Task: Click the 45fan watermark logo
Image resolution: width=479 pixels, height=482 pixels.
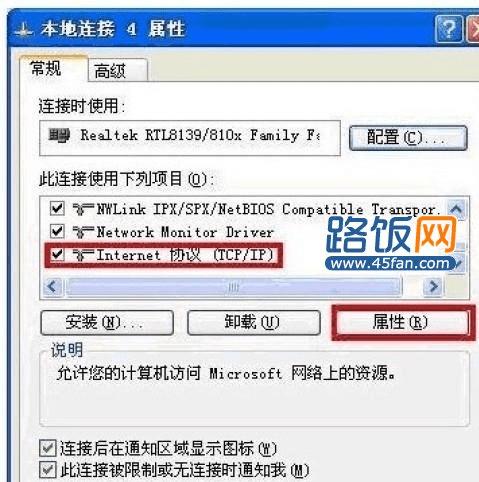Action: pos(392,243)
